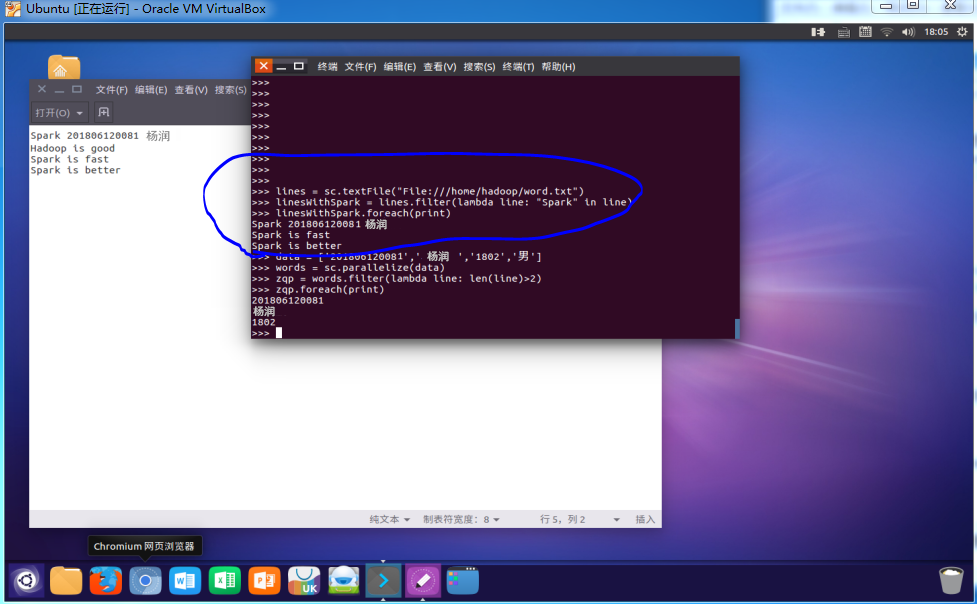
Task: Open the multitasking window view dock icon
Action: click(463, 581)
